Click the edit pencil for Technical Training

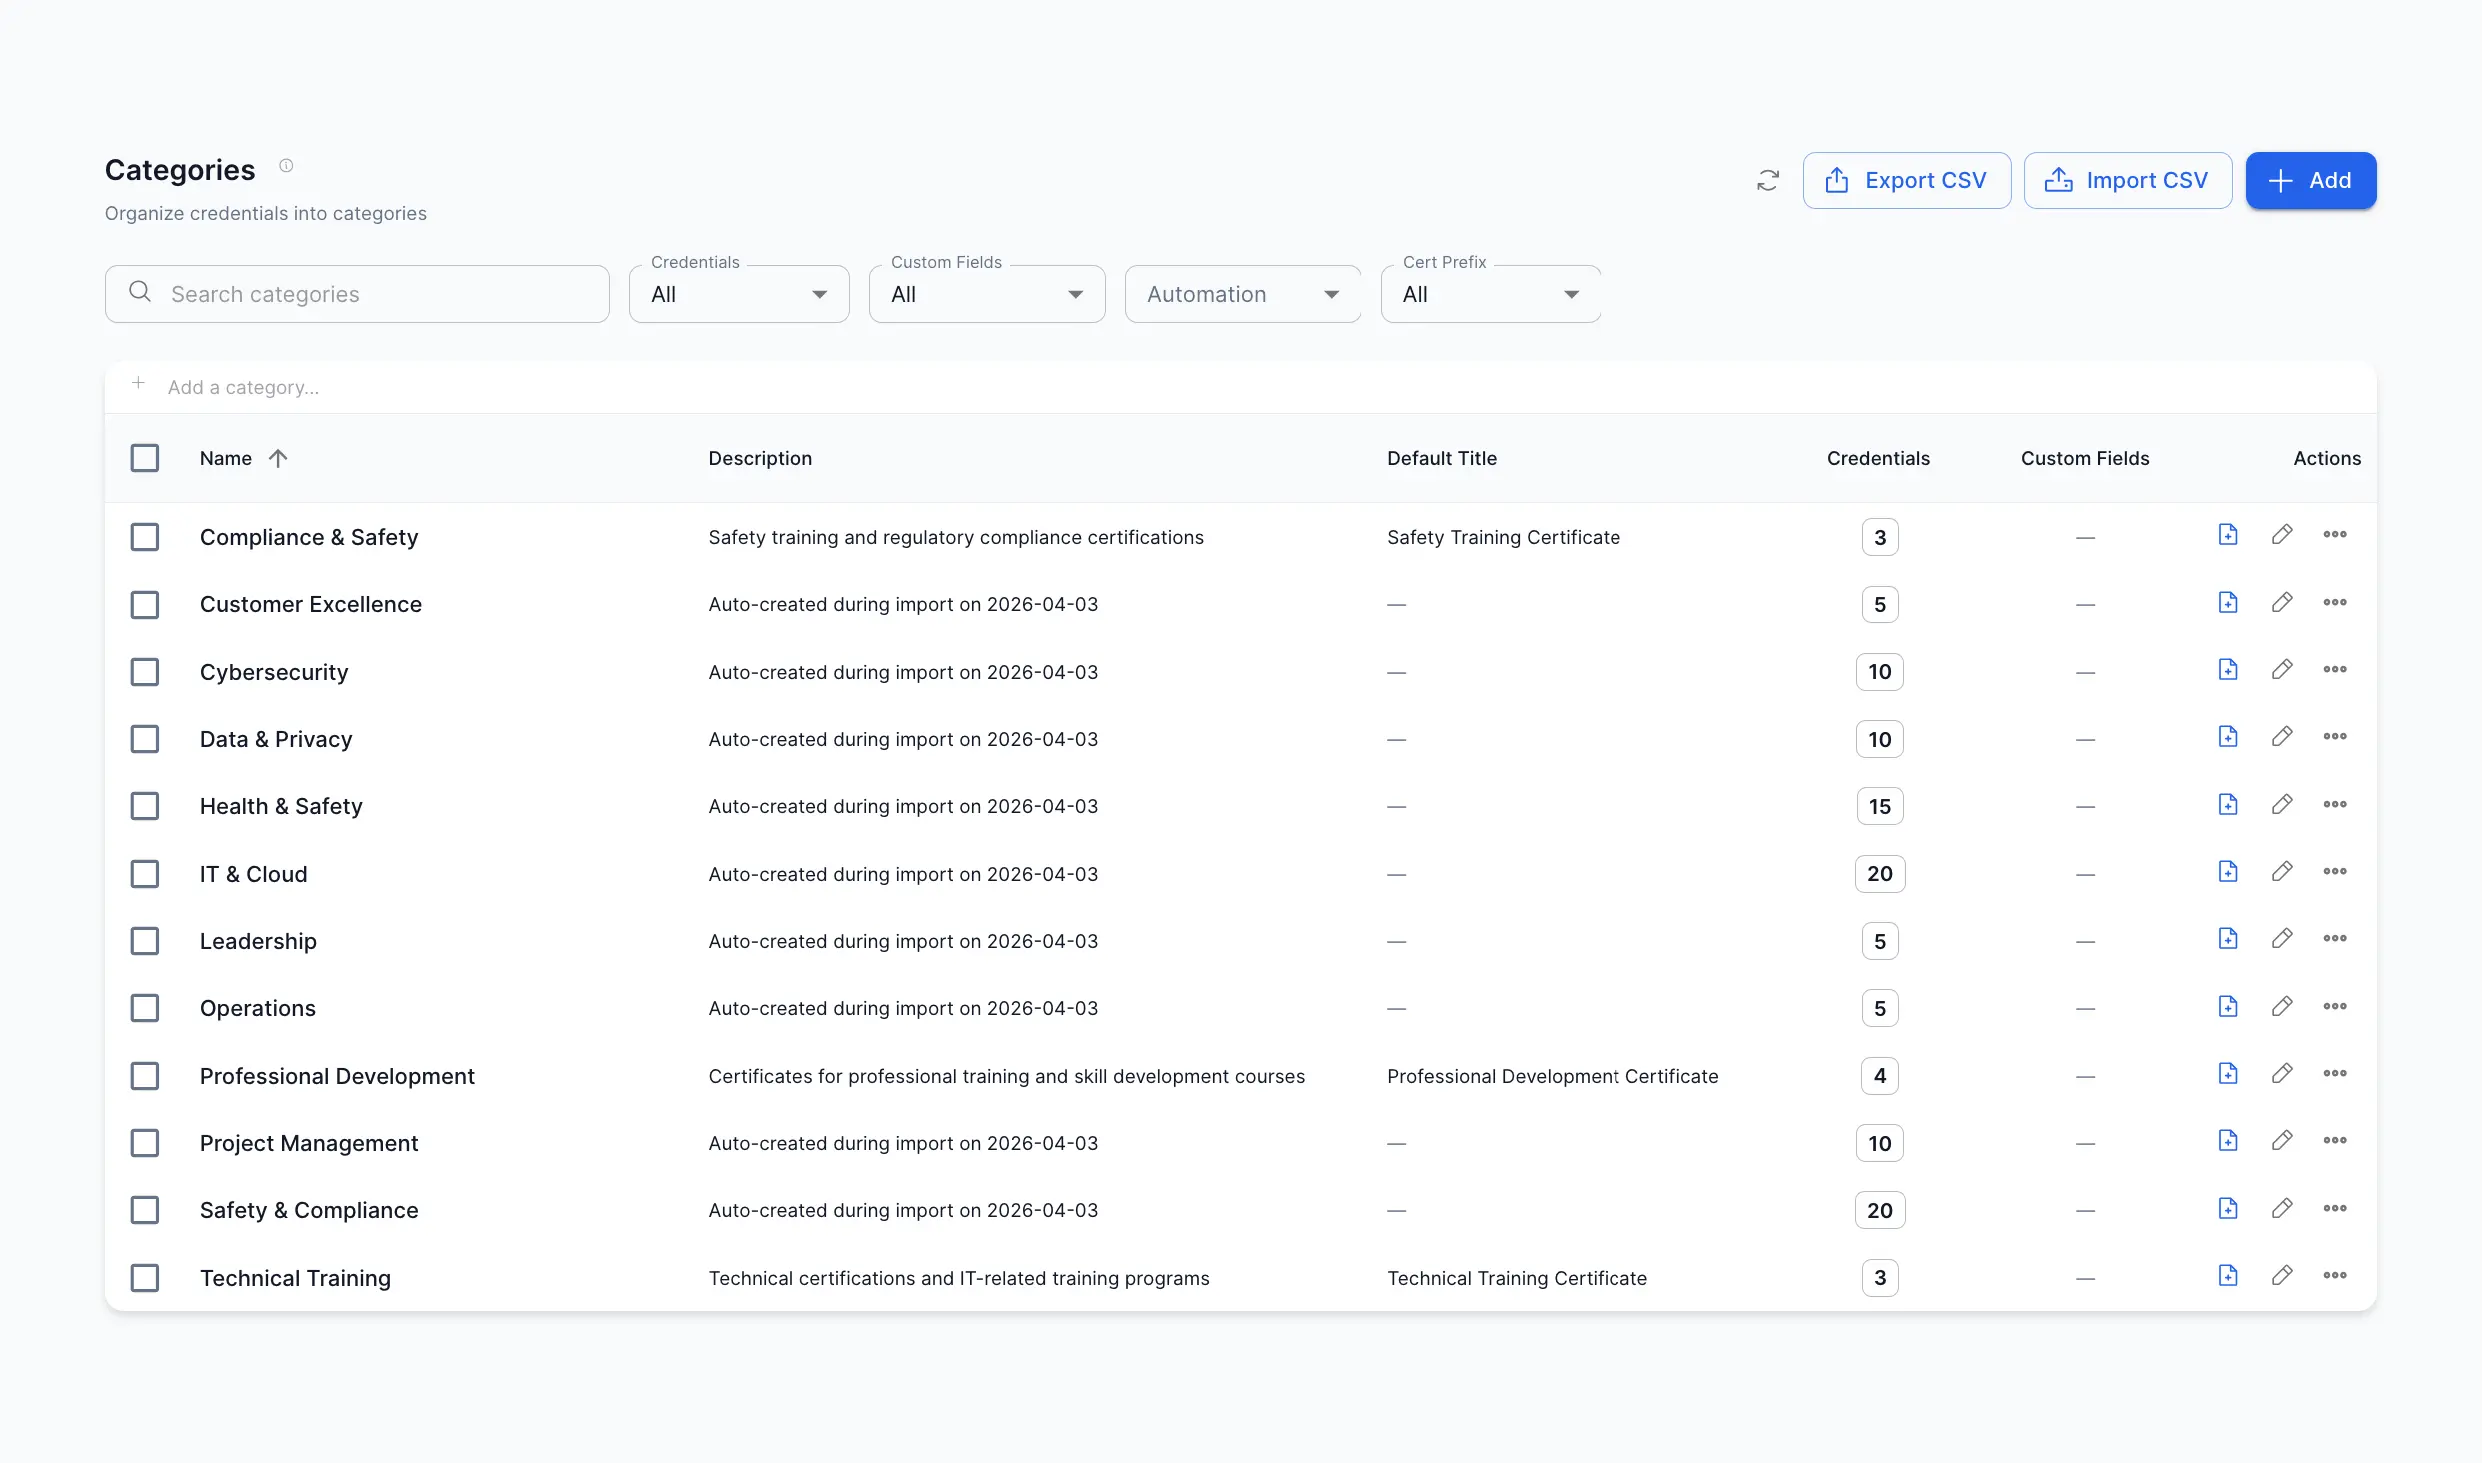2283,1275
